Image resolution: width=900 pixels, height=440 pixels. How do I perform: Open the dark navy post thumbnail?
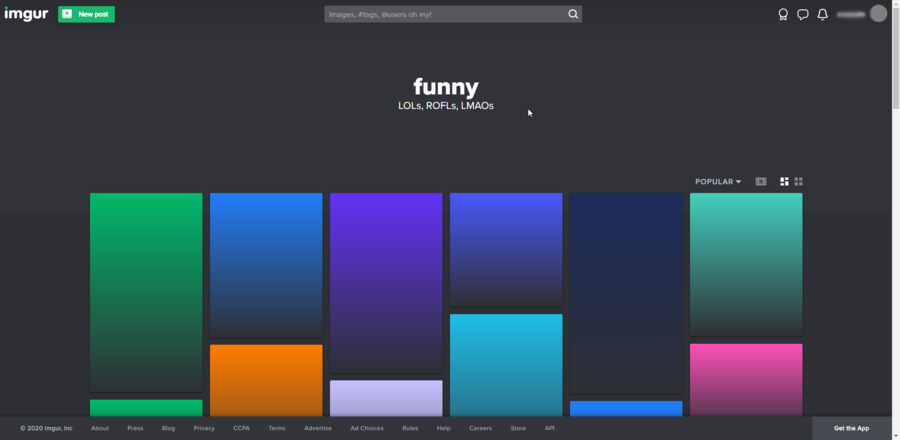pos(626,293)
